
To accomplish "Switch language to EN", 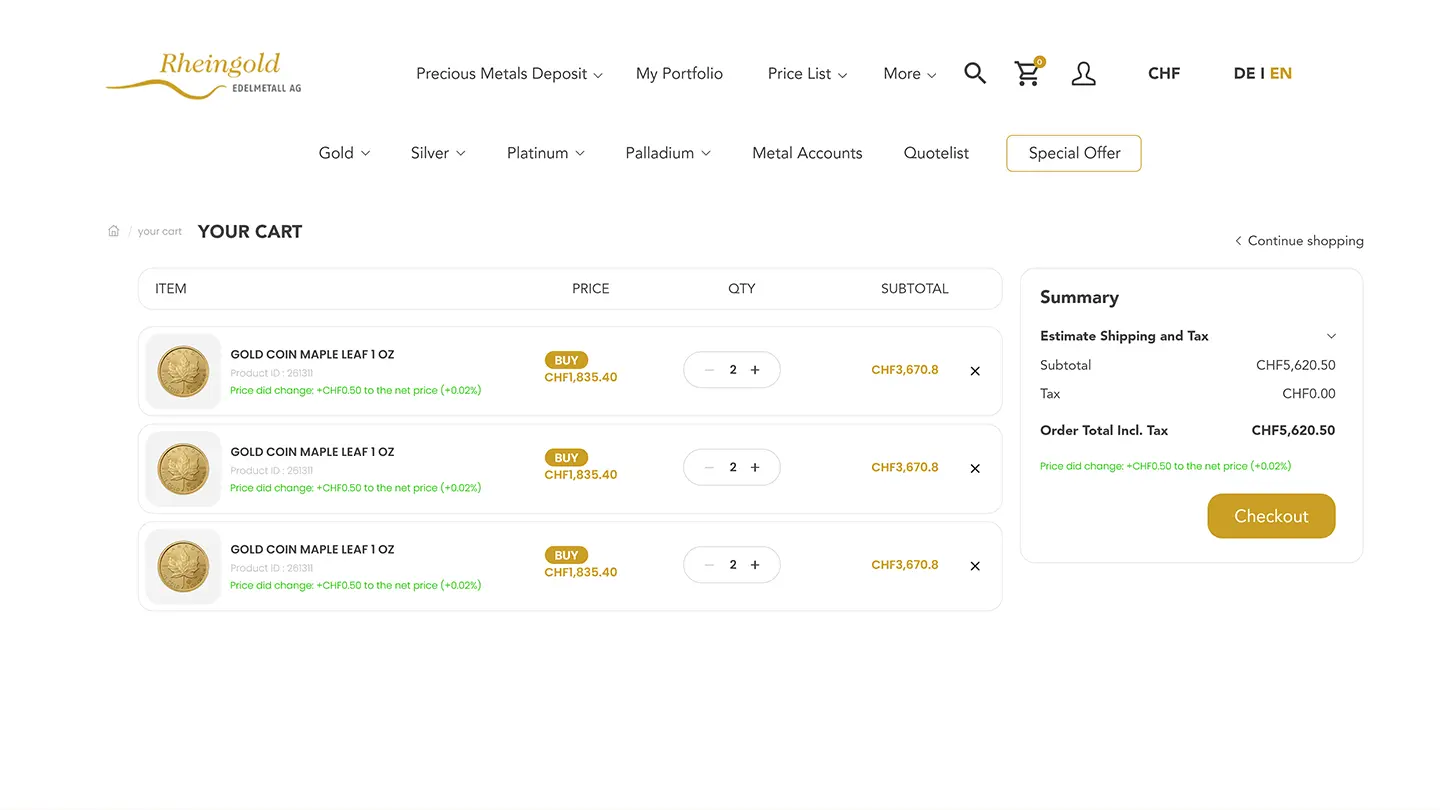I will coord(1281,74).
